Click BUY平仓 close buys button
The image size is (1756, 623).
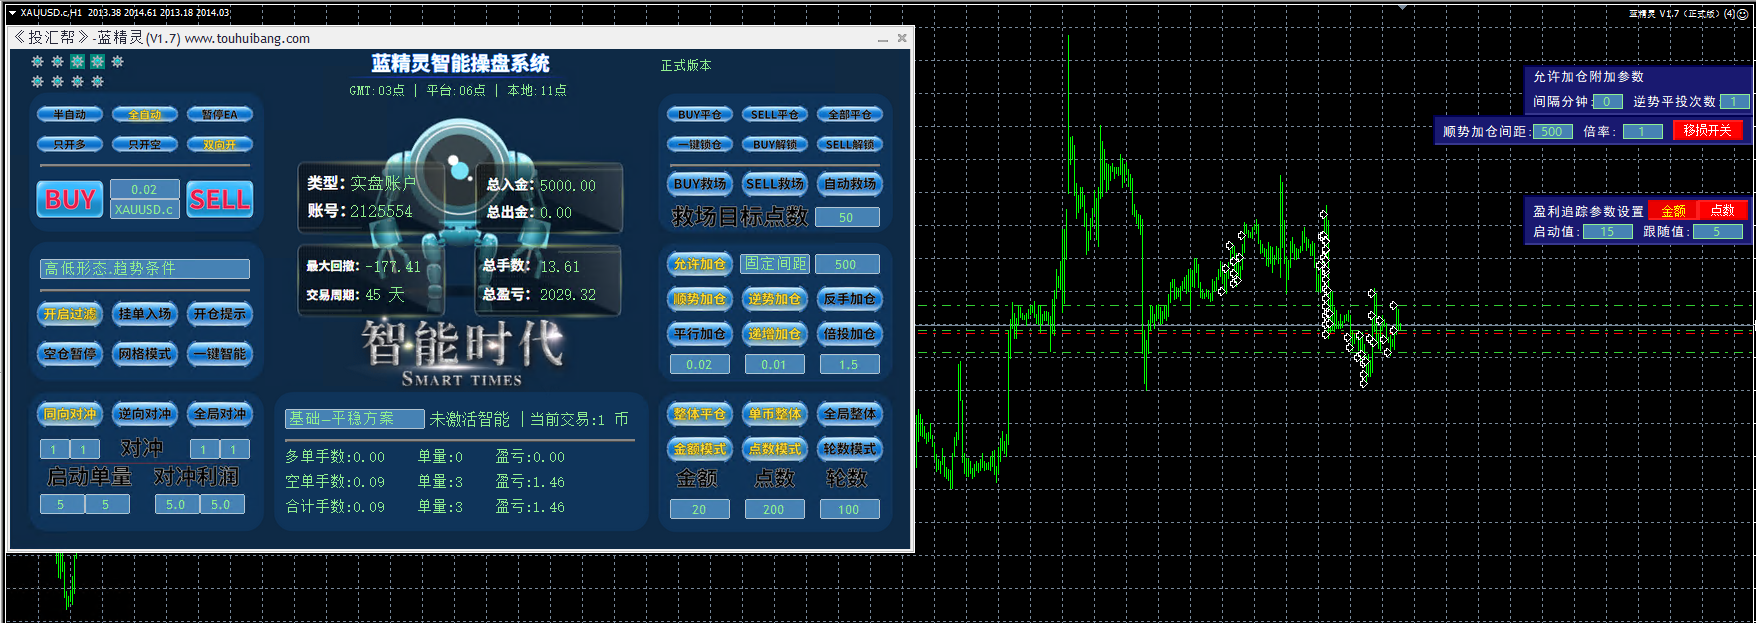[700, 115]
